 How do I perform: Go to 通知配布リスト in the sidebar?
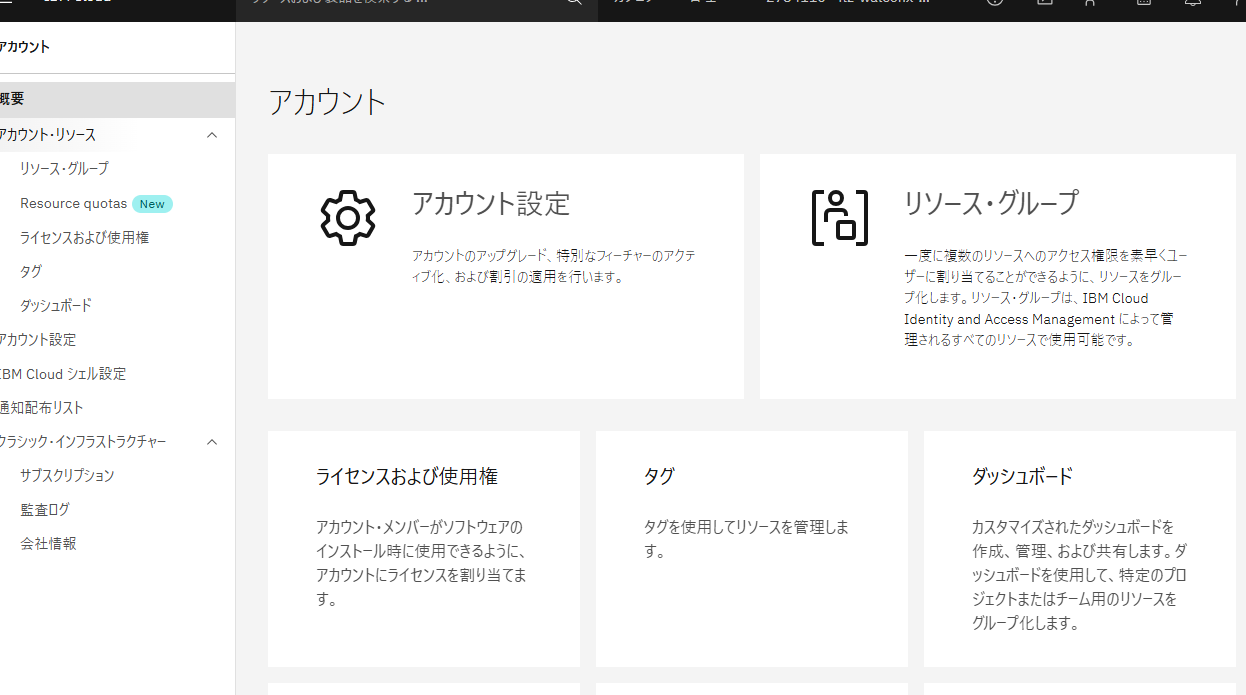42,408
